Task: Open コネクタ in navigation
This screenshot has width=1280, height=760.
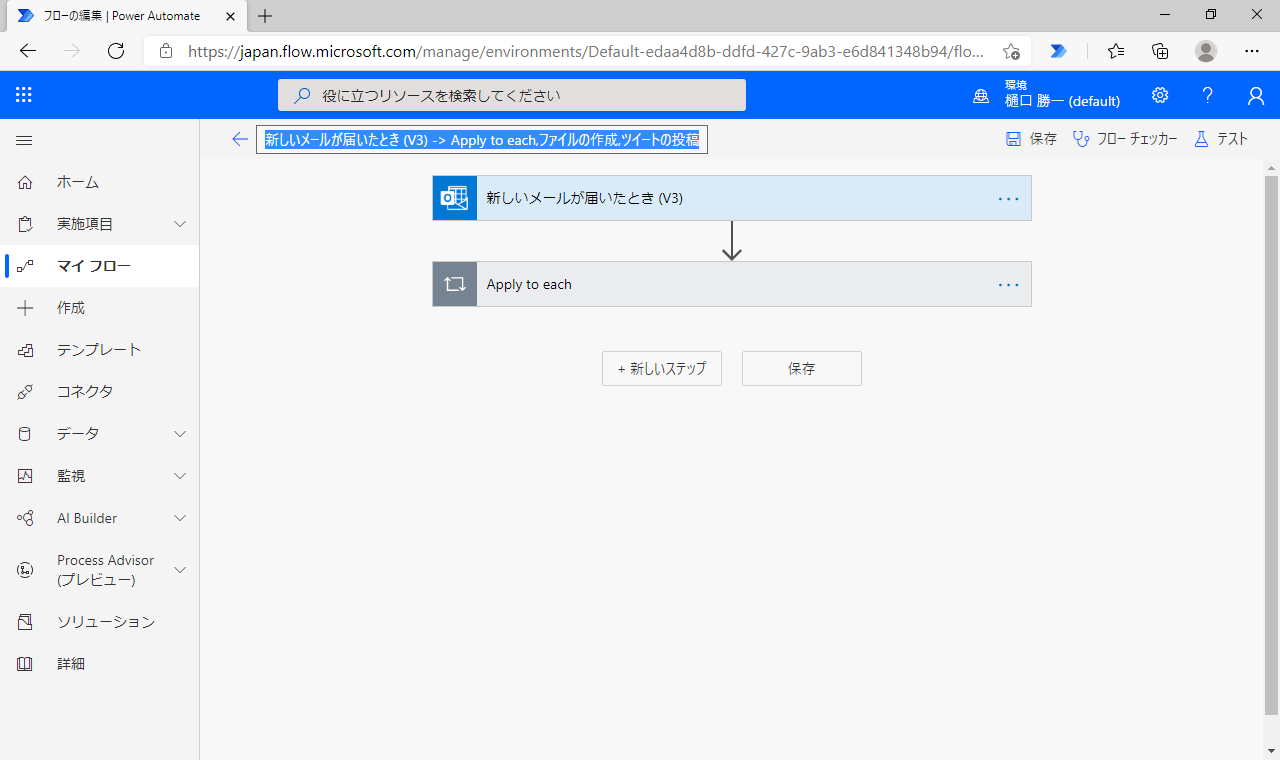Action: [x=100, y=392]
